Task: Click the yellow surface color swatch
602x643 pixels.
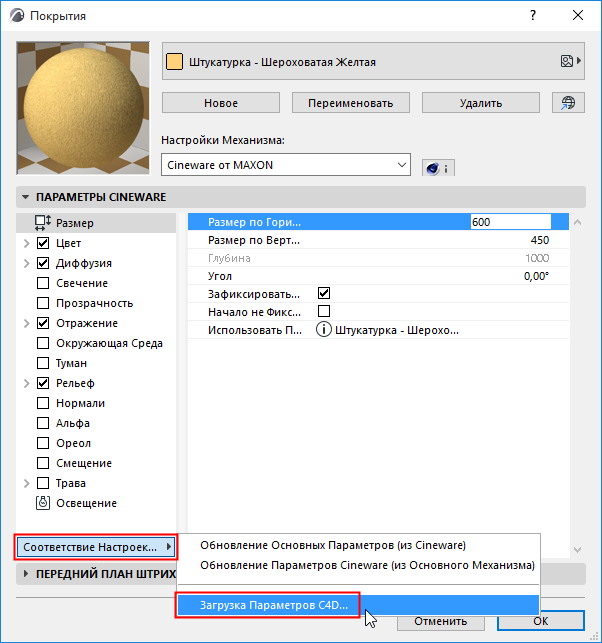Action: pyautogui.click(x=174, y=62)
